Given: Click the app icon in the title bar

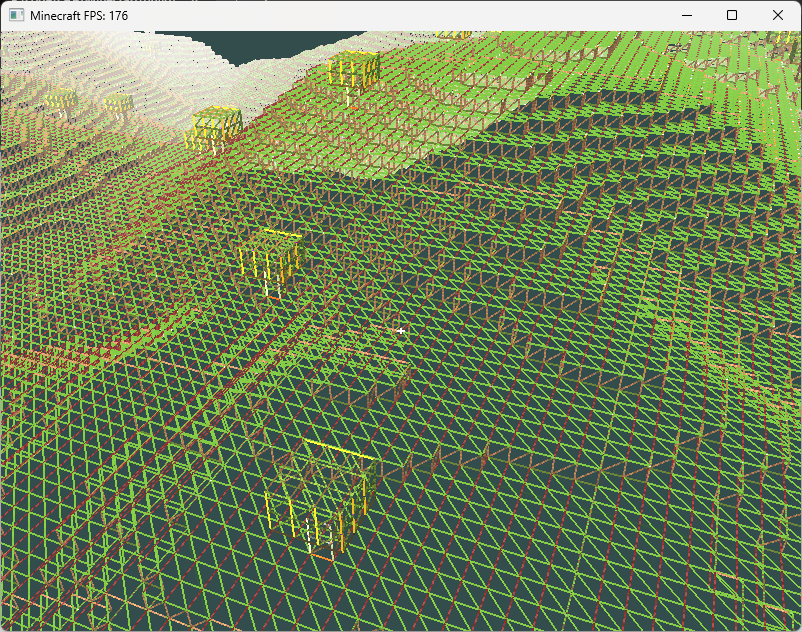Looking at the screenshot, I should click(x=16, y=16).
